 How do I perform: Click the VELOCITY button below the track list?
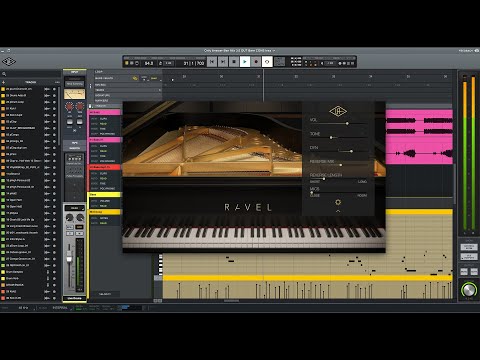coord(105,294)
